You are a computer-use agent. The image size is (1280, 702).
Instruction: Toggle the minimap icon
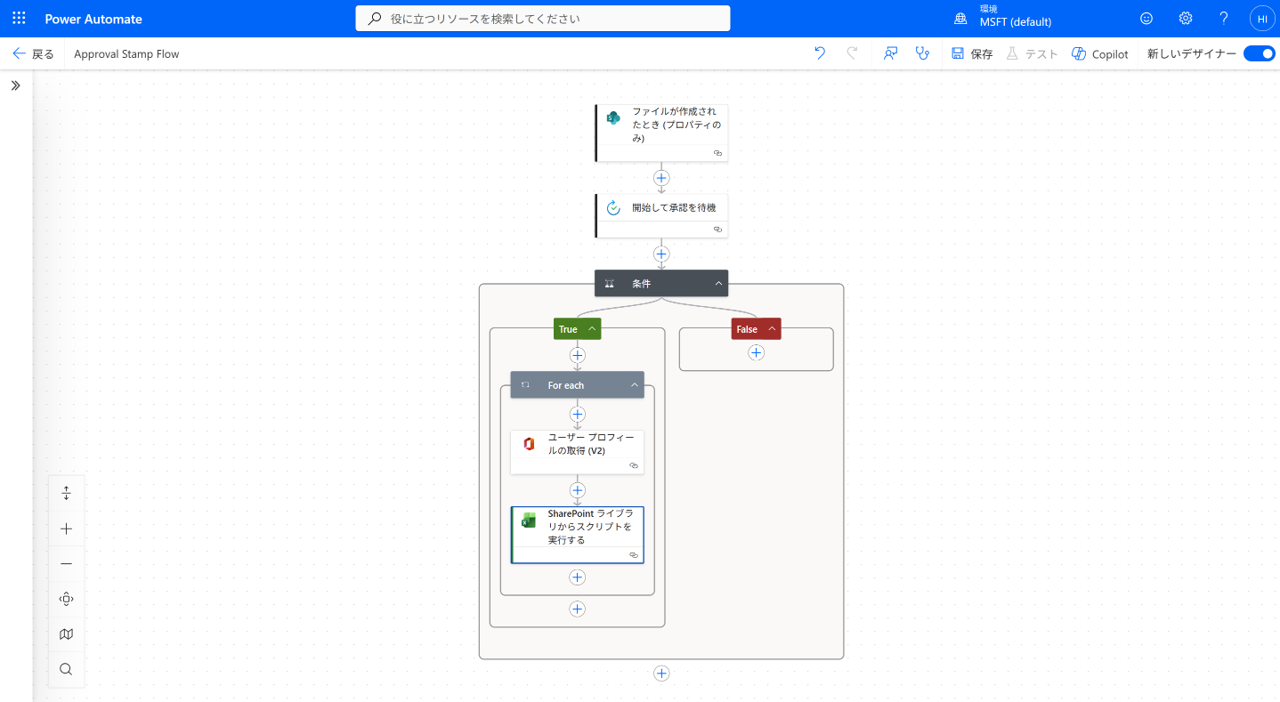pos(66,634)
